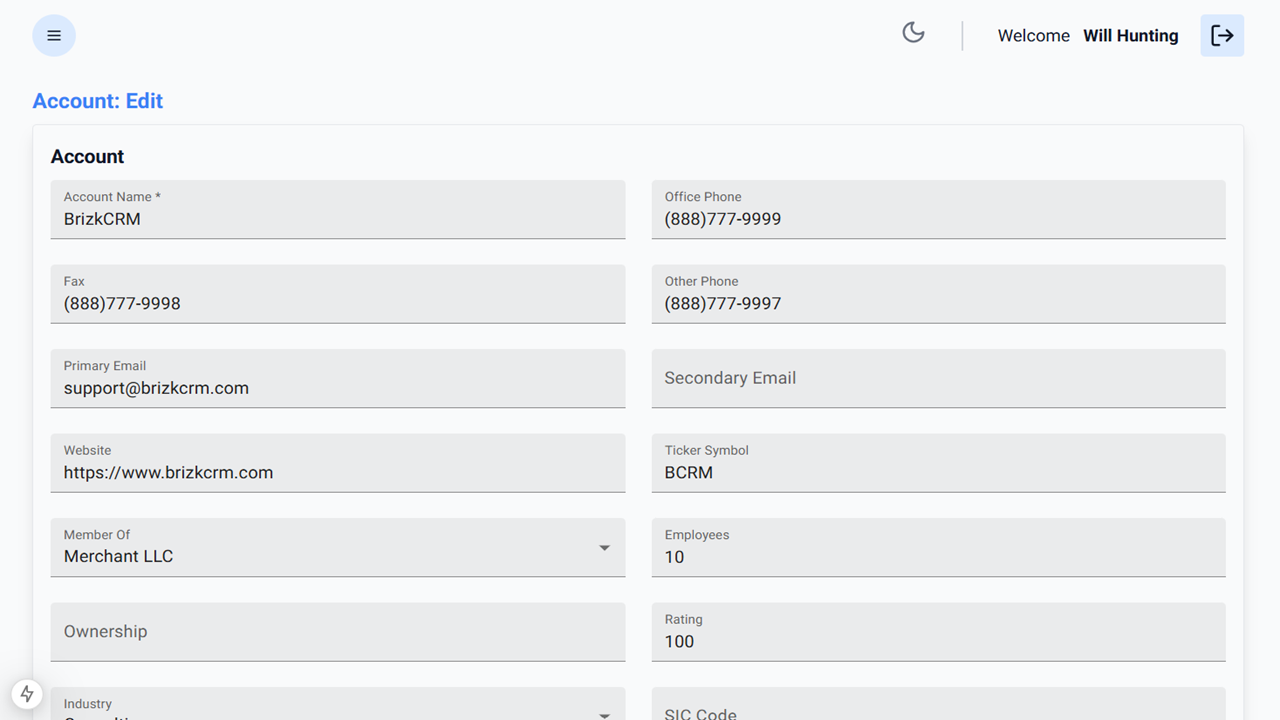
Task: Select the Primary Email input
Action: (x=338, y=388)
